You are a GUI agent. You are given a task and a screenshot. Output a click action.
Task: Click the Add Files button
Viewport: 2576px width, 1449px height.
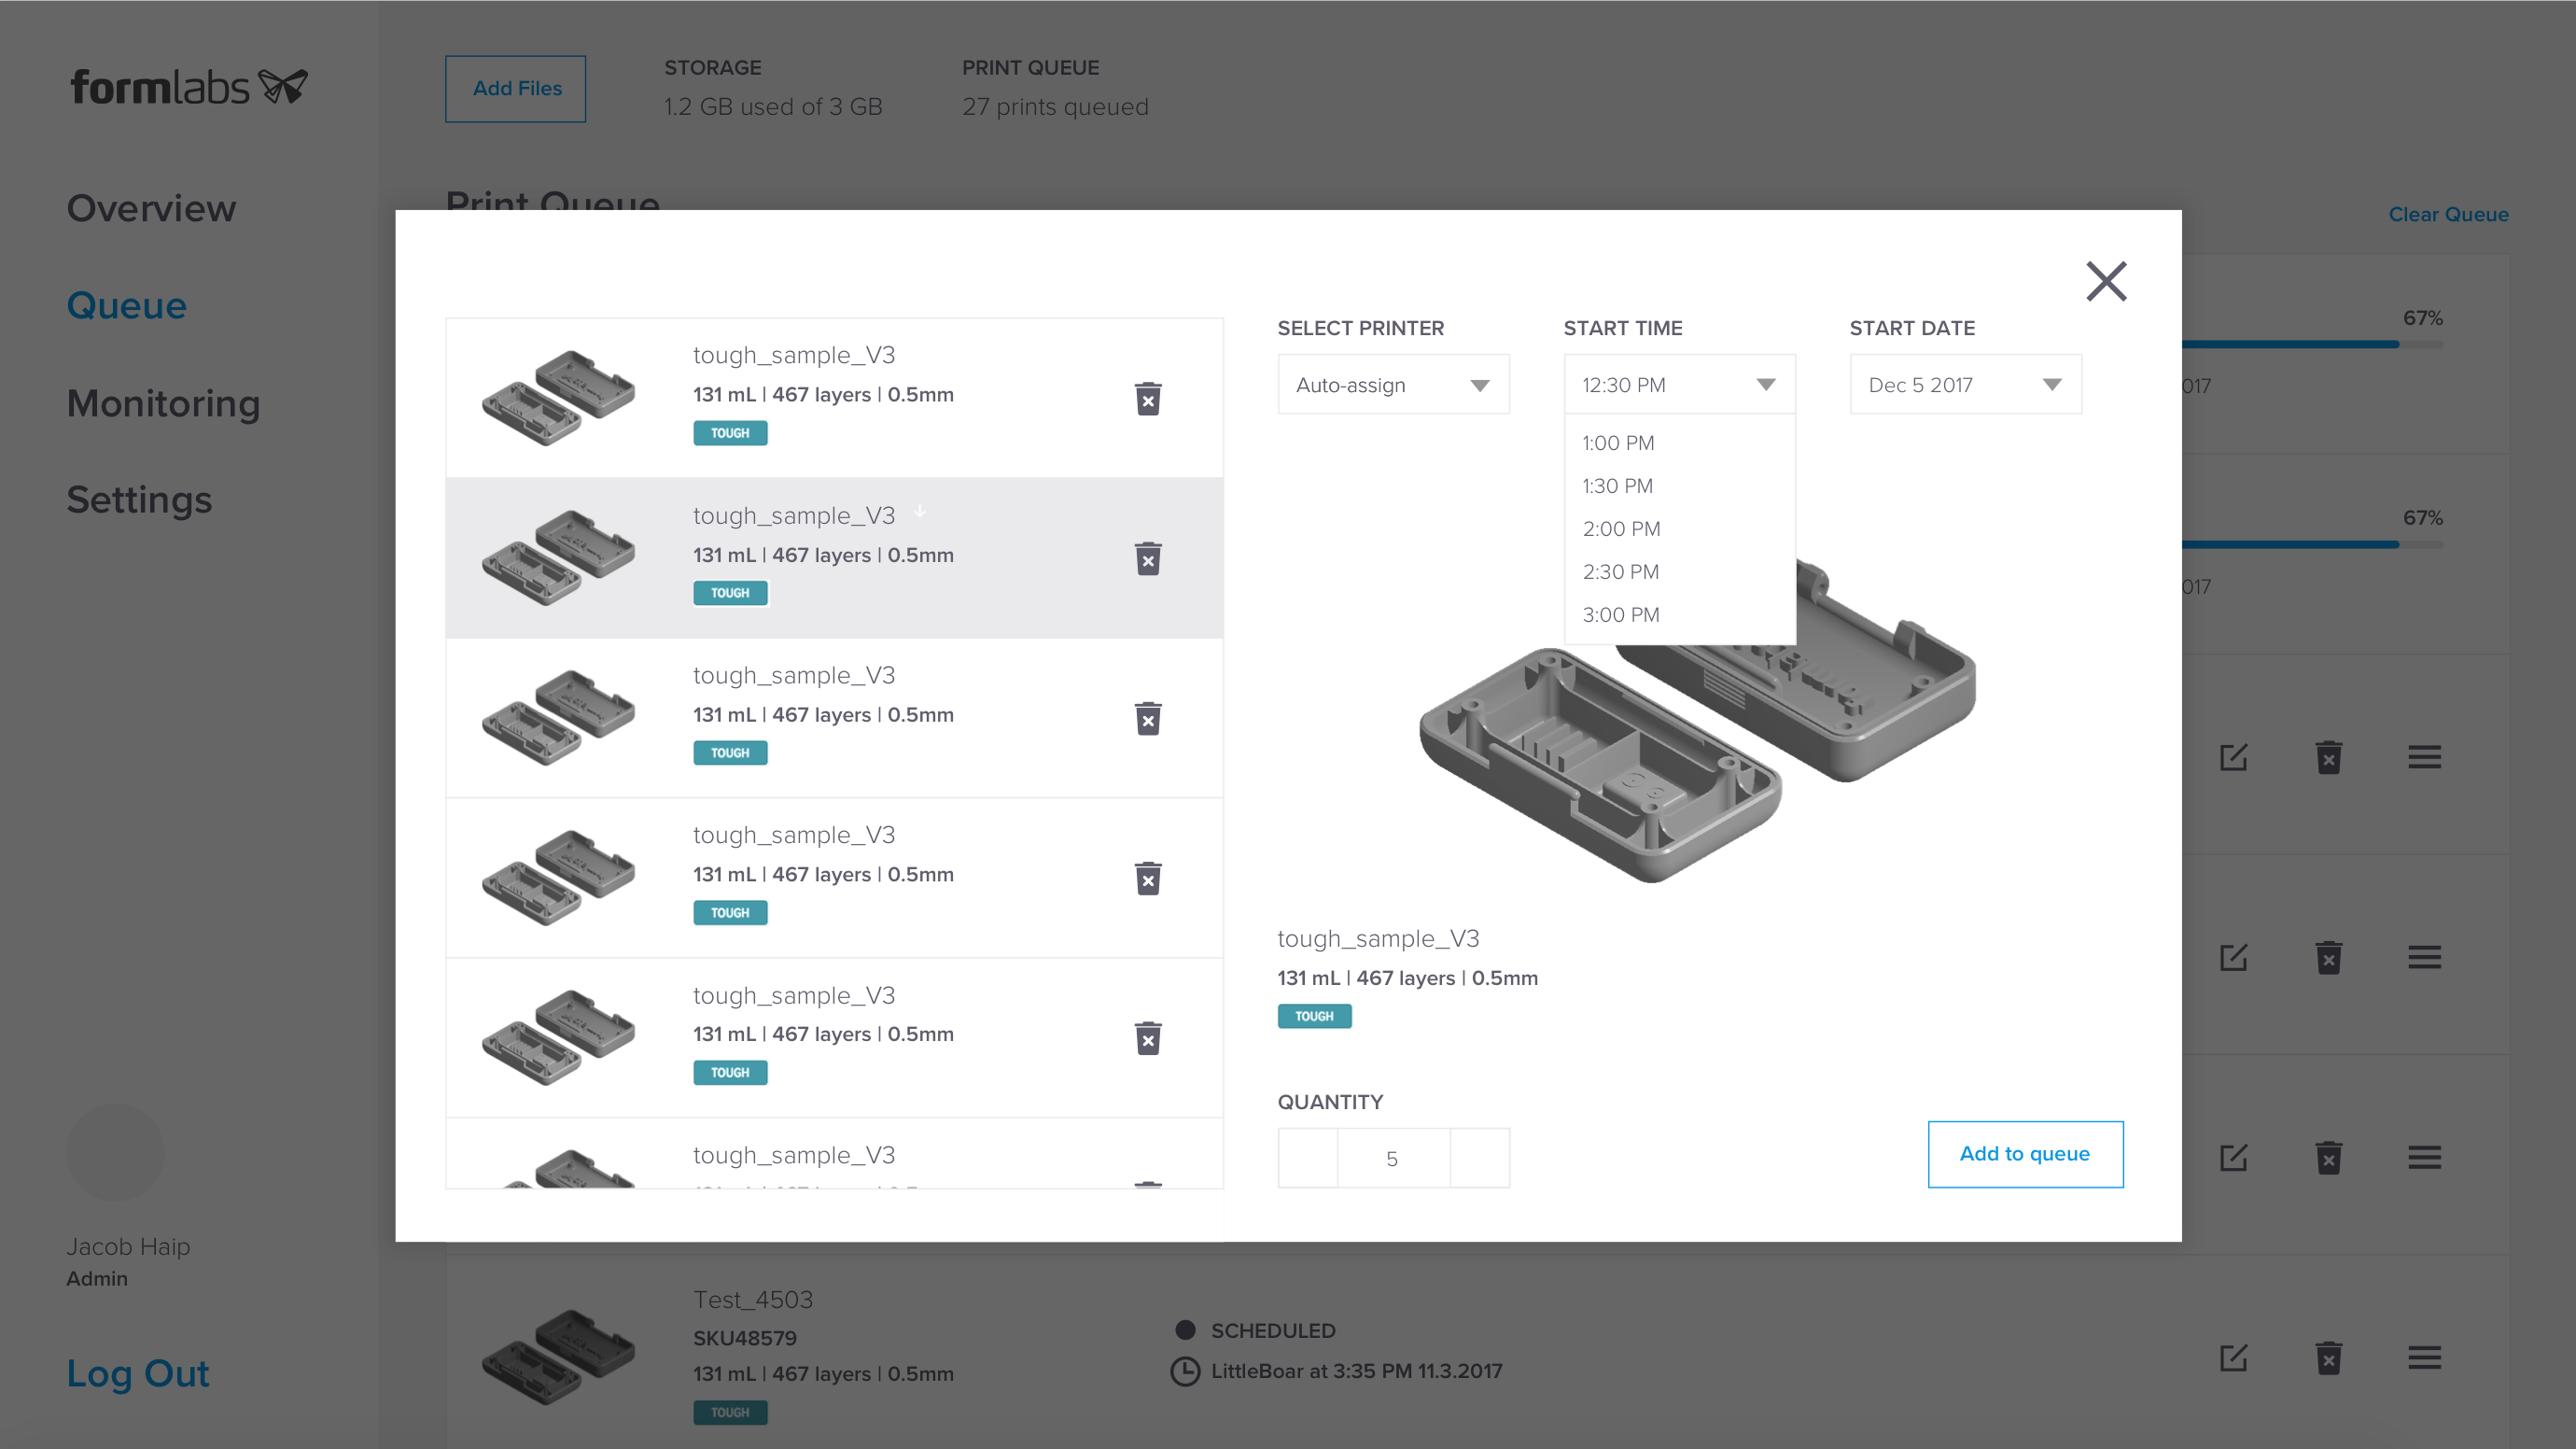click(516, 89)
